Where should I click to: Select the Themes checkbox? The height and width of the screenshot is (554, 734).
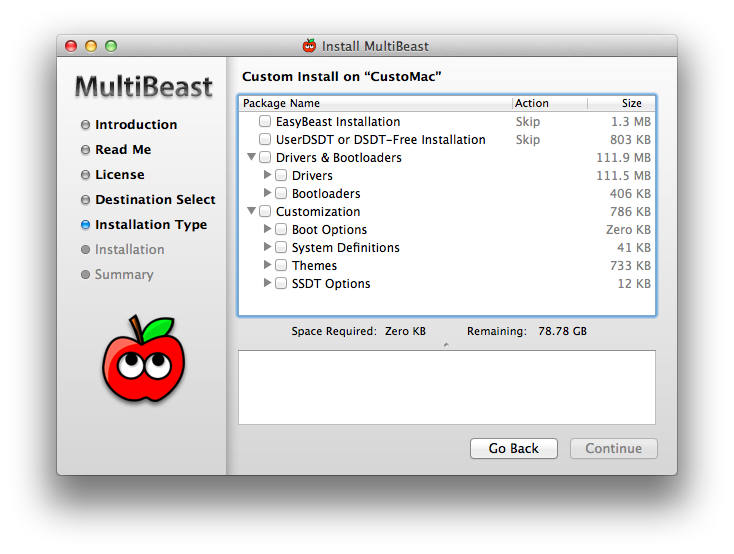point(281,265)
